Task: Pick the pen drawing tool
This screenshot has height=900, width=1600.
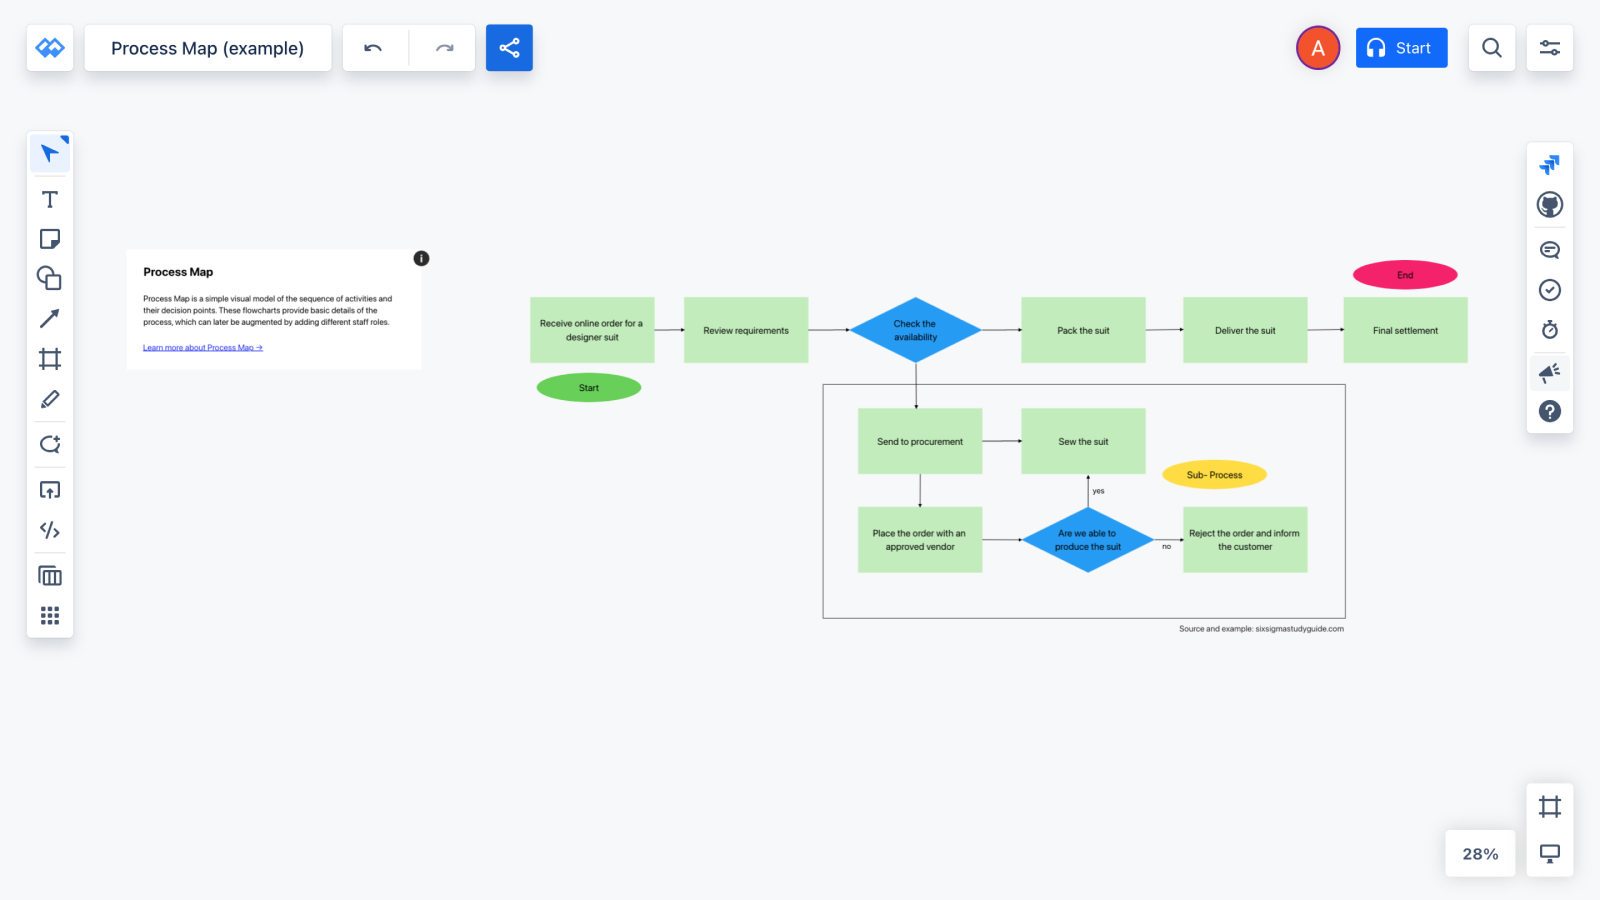Action: point(49,399)
